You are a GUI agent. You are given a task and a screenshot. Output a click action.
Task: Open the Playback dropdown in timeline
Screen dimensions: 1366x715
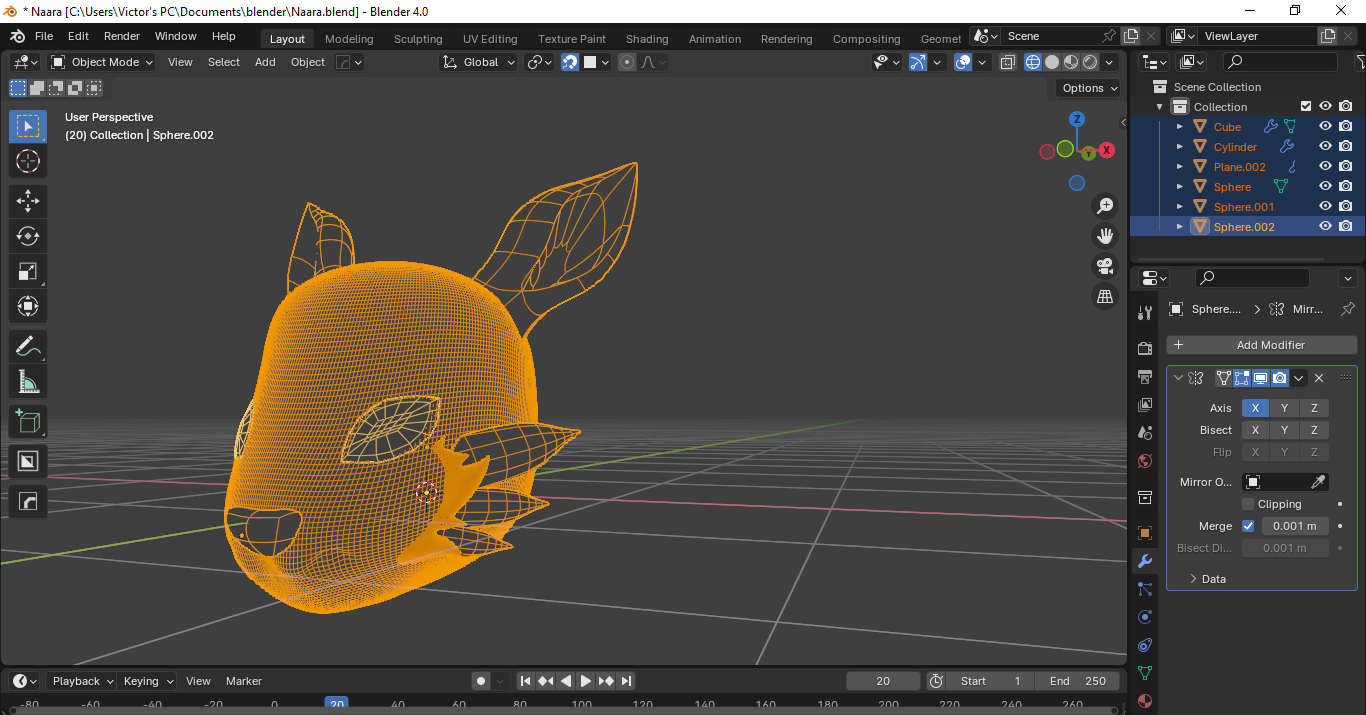82,681
